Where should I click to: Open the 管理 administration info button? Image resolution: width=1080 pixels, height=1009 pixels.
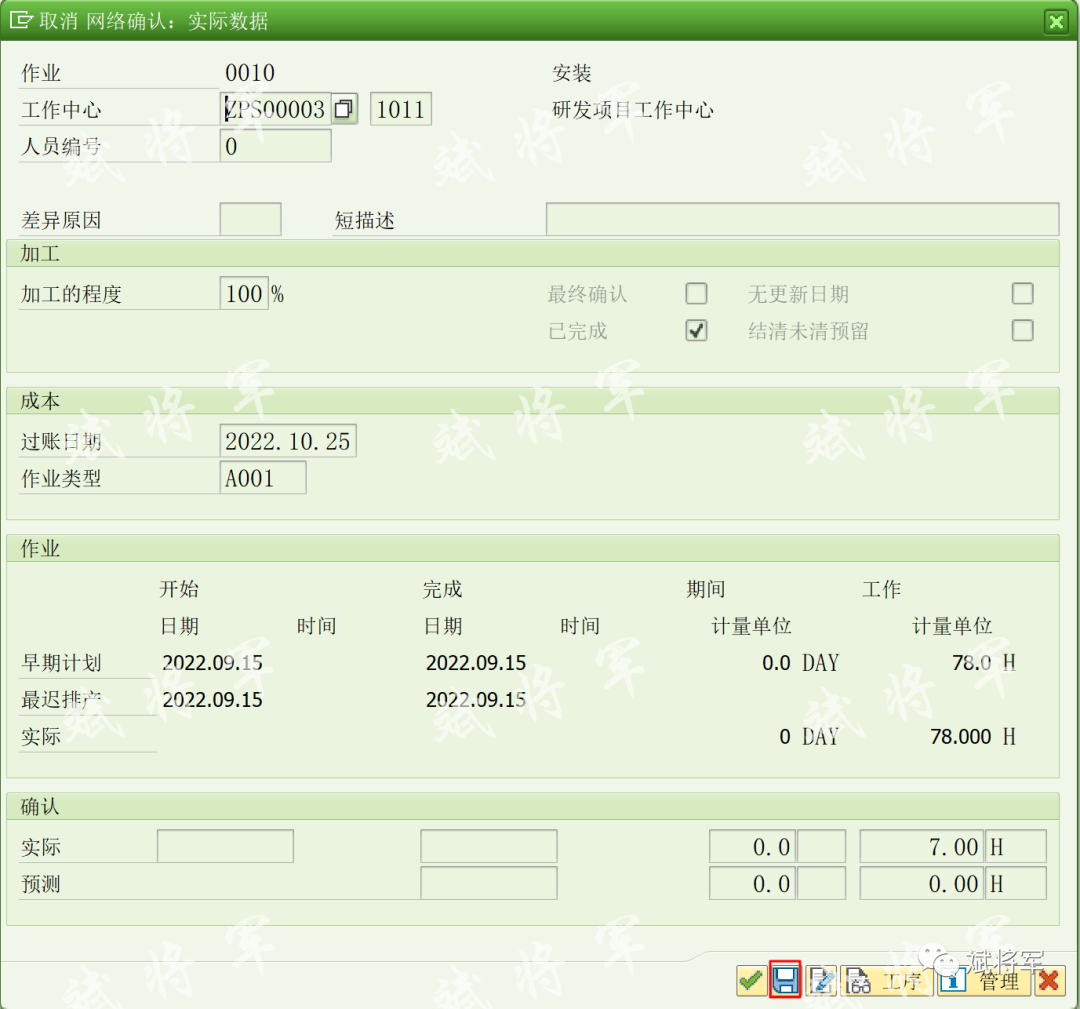tap(984, 980)
